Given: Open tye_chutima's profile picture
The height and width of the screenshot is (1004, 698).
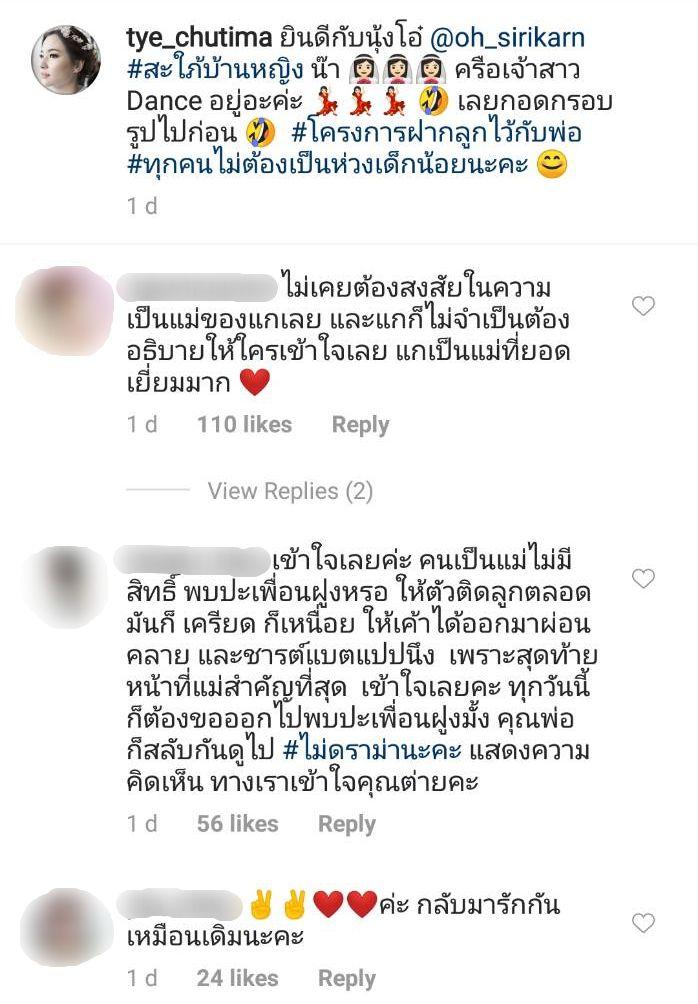Looking at the screenshot, I should point(66,60).
